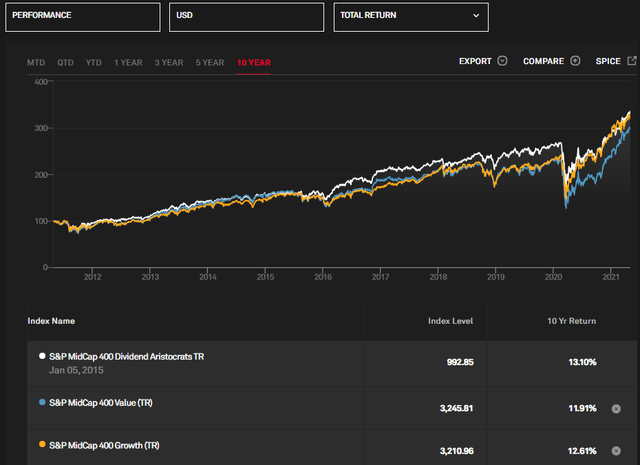
Task: Click the 10 Yr Return column header
Action: (x=571, y=321)
